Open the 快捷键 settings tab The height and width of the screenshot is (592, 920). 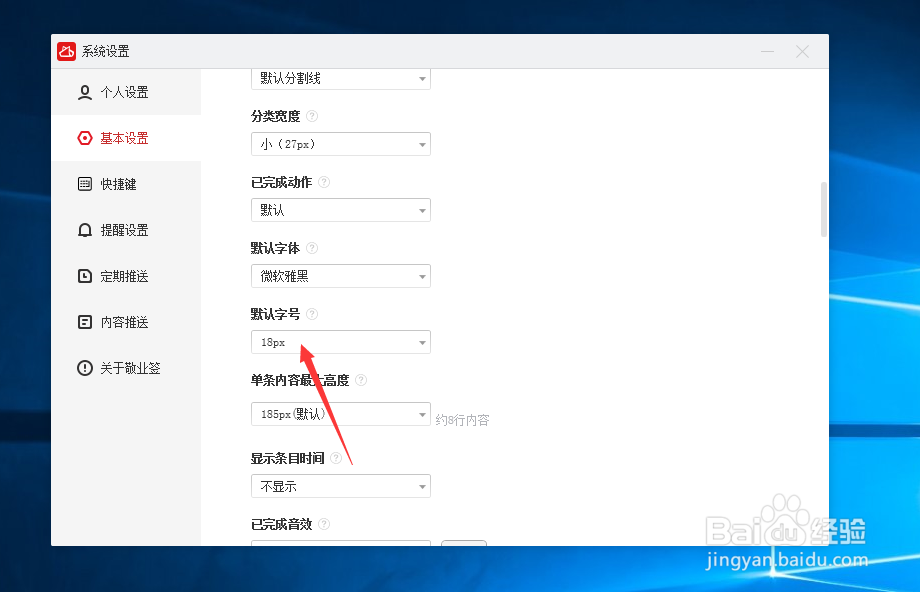click(126, 184)
